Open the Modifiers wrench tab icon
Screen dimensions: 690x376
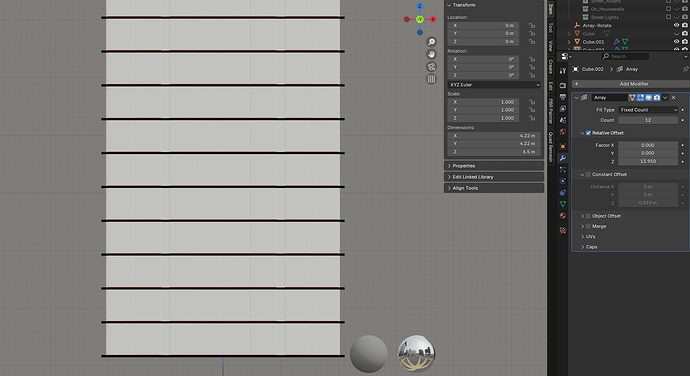[562, 158]
